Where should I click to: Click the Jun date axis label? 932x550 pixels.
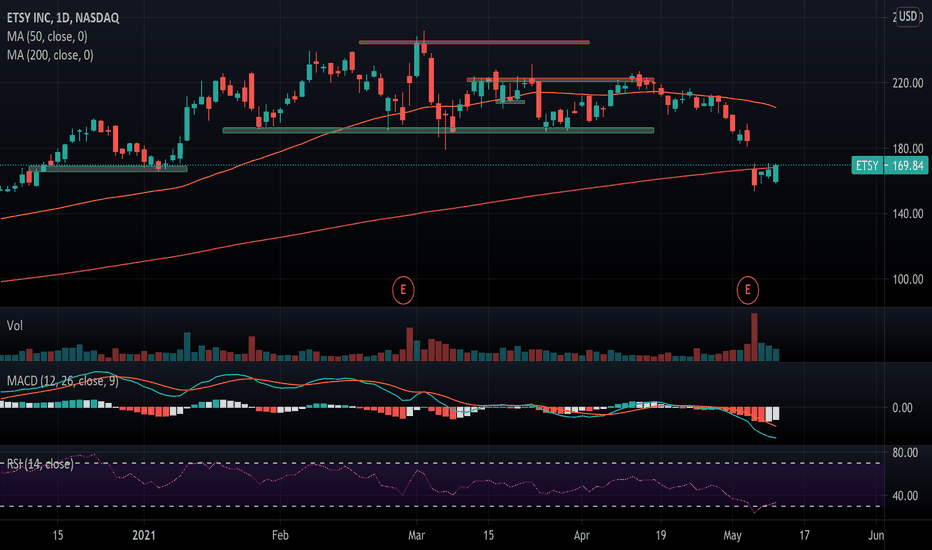pos(876,535)
